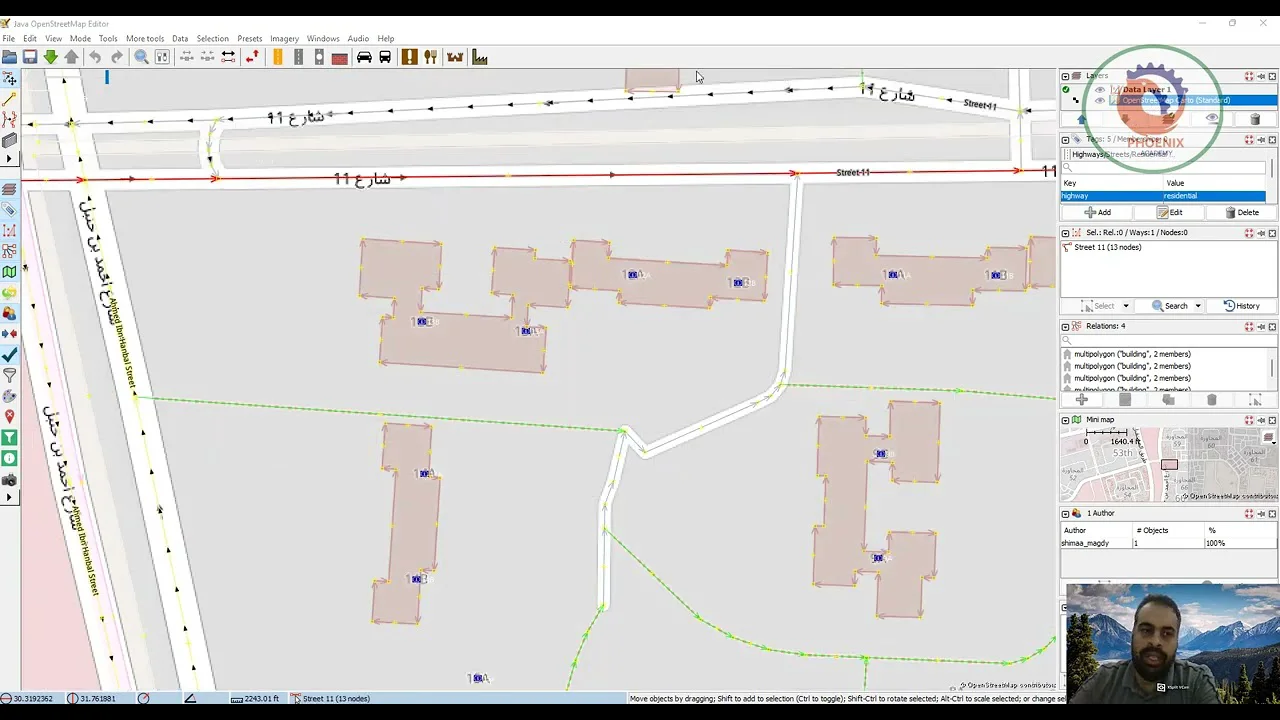Screen dimensions: 1280x720
Task: Open the Presets menu
Action: pyautogui.click(x=250, y=39)
